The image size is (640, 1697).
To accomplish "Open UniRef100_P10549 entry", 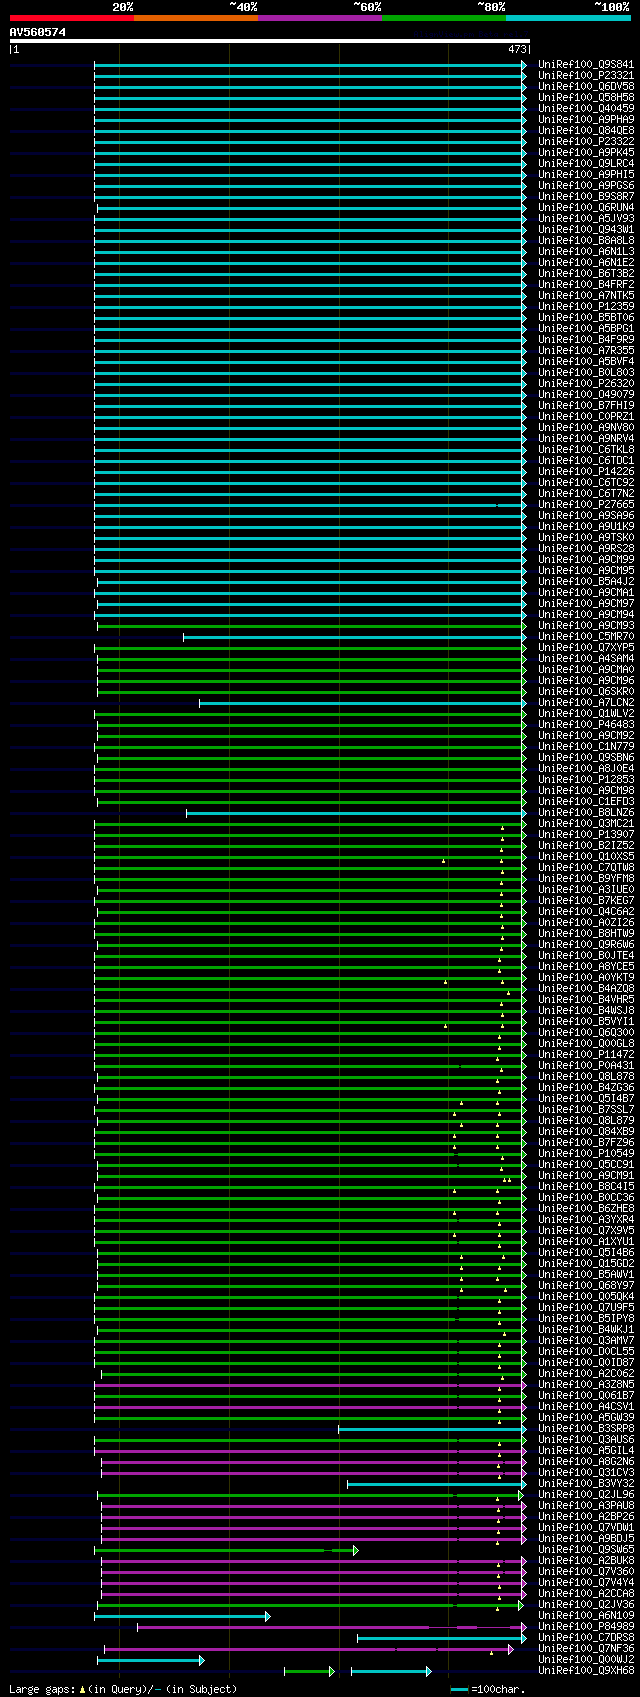I will click(586, 1153).
